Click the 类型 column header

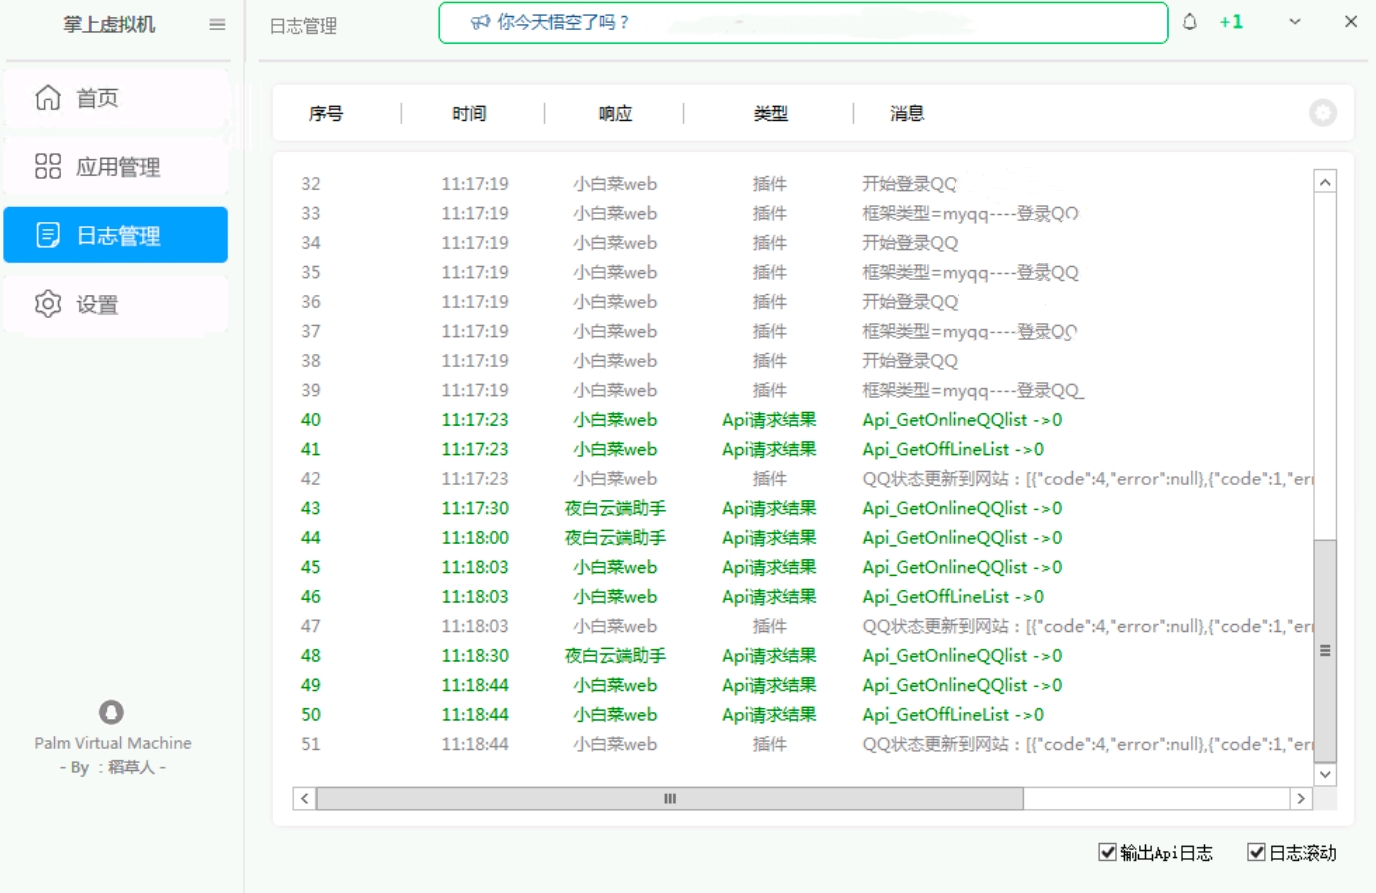[x=770, y=114]
